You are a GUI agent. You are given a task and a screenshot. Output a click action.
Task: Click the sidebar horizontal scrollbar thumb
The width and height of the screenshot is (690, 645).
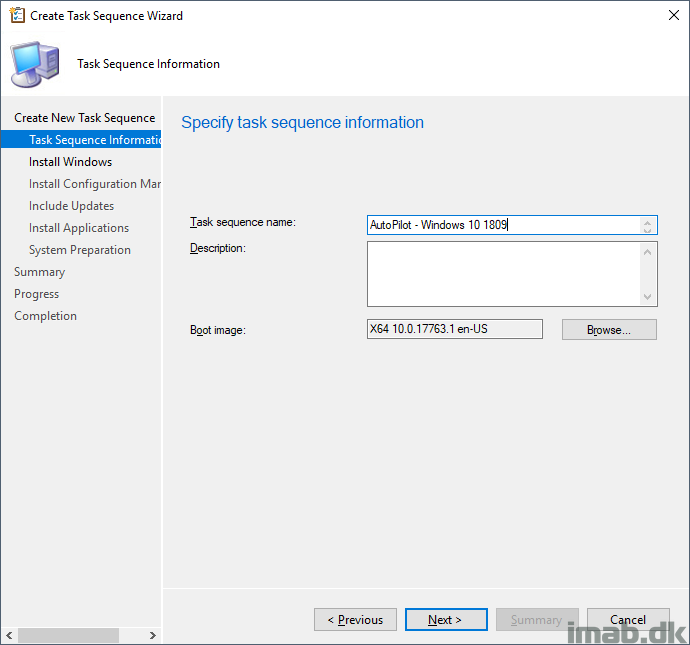68,635
